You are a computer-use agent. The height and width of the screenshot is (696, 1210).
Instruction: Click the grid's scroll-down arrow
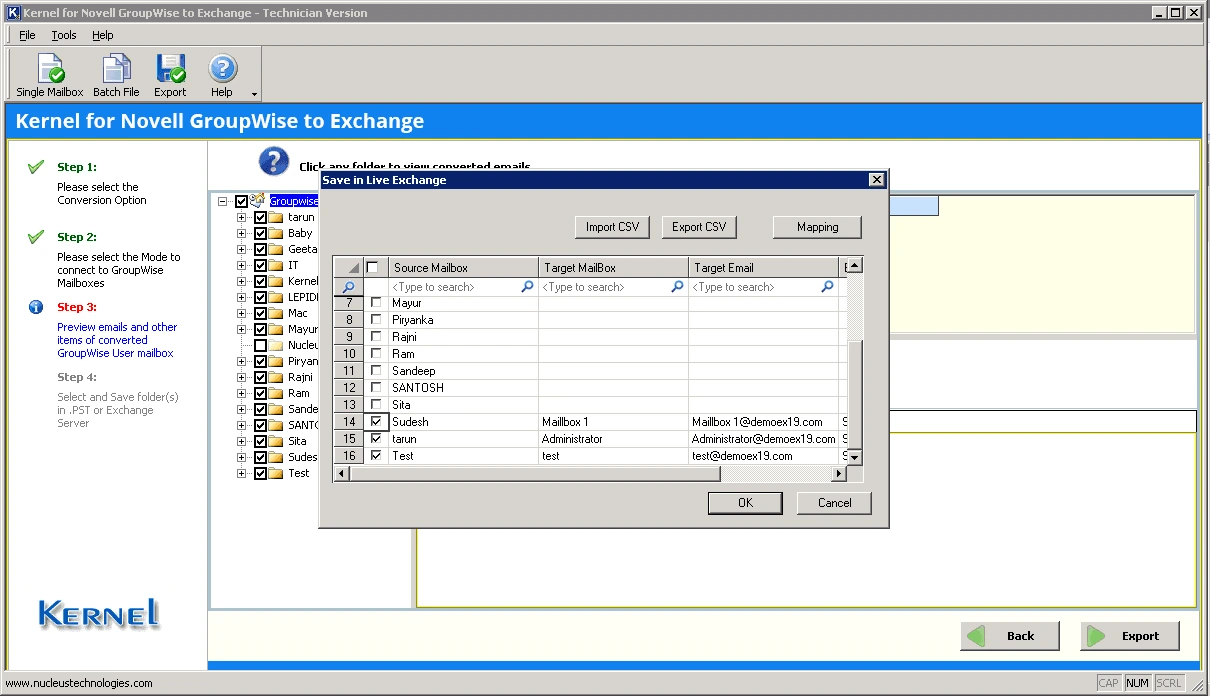[855, 457]
